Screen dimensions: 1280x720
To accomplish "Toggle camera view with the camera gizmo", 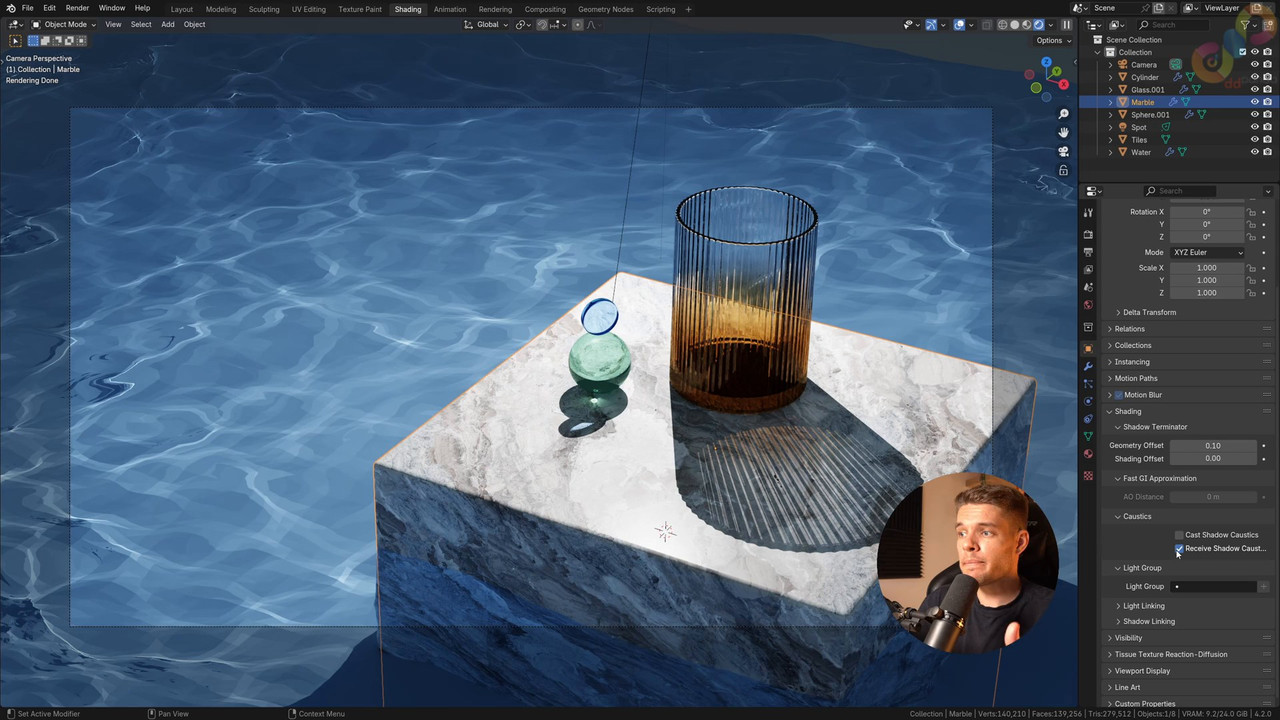I will point(1064,151).
